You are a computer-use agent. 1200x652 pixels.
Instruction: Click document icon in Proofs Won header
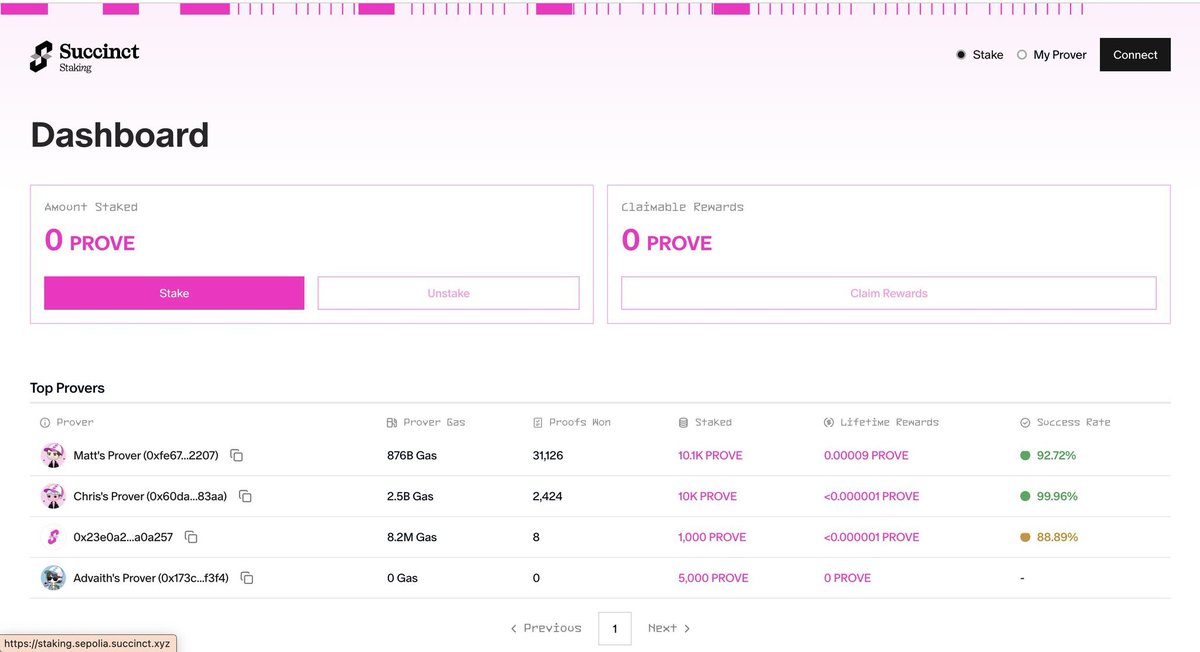click(x=539, y=423)
